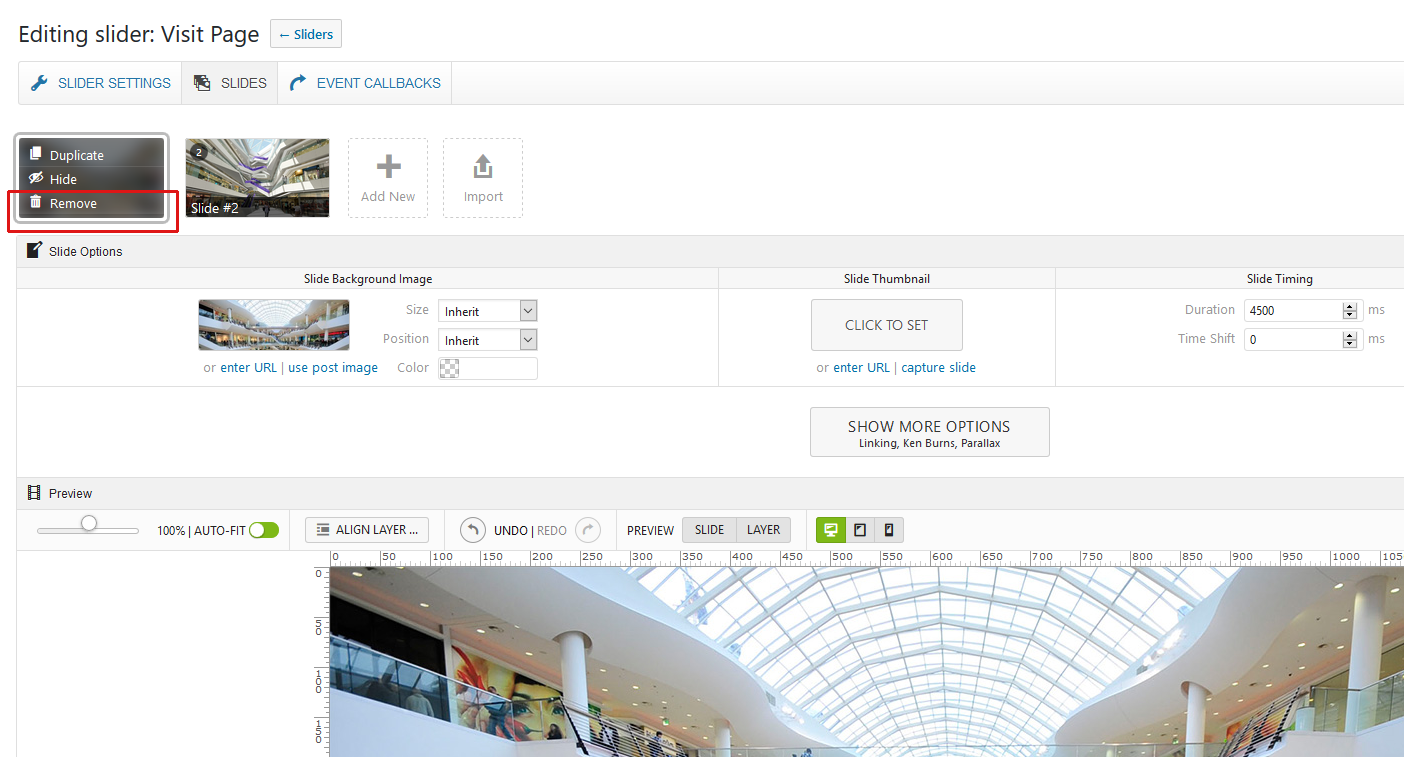Select the desktop device preview icon
The width and height of the screenshot is (1404, 757).
(830, 530)
